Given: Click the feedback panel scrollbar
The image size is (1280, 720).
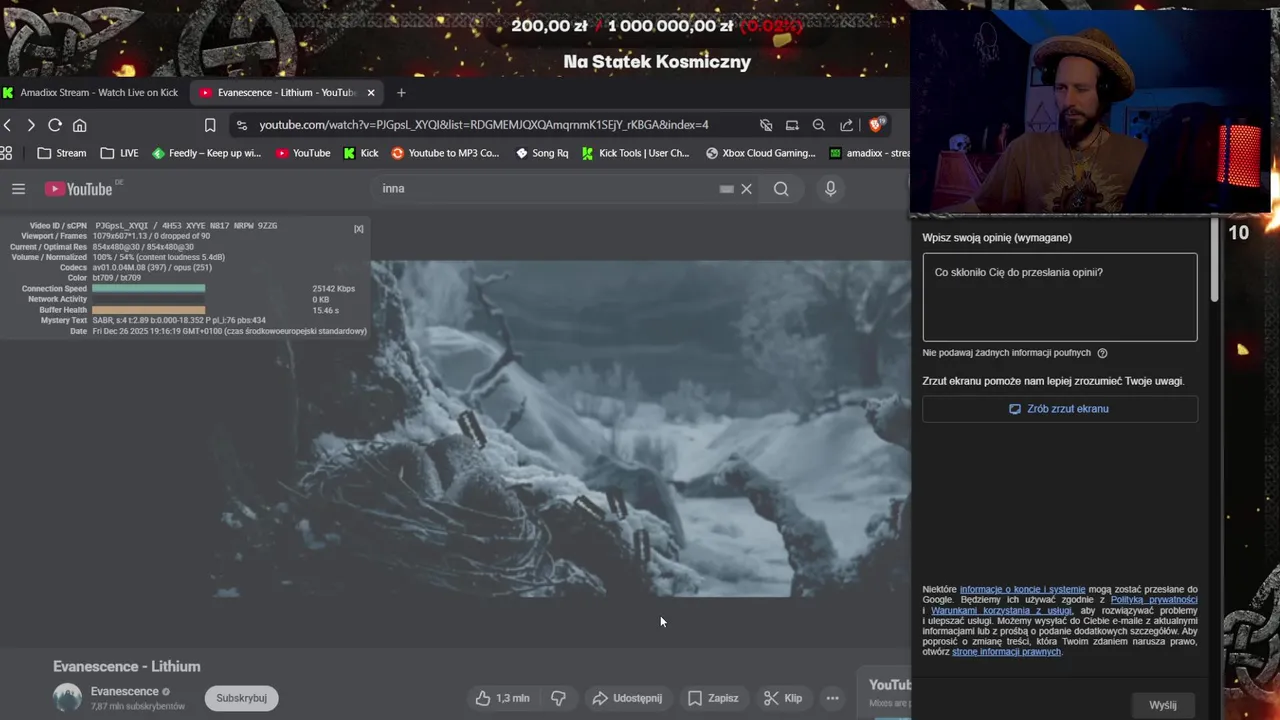Looking at the screenshot, I should (x=1215, y=260).
